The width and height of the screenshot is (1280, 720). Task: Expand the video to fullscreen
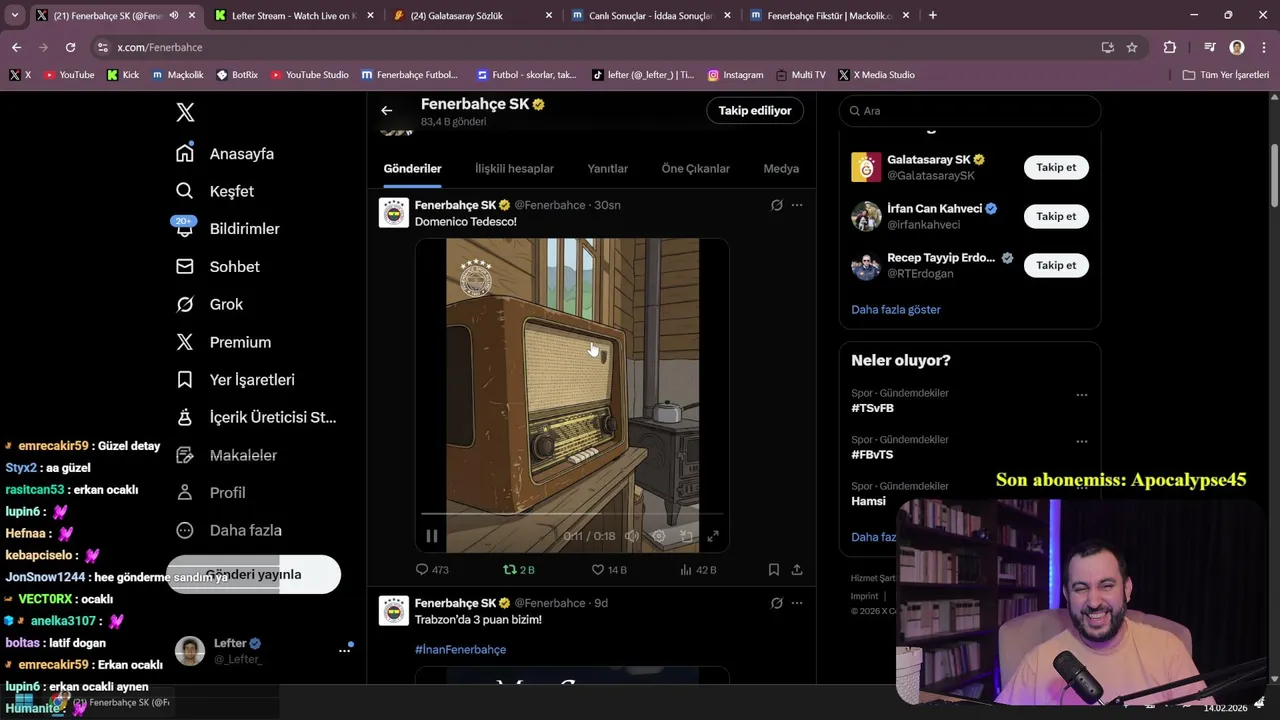click(713, 536)
